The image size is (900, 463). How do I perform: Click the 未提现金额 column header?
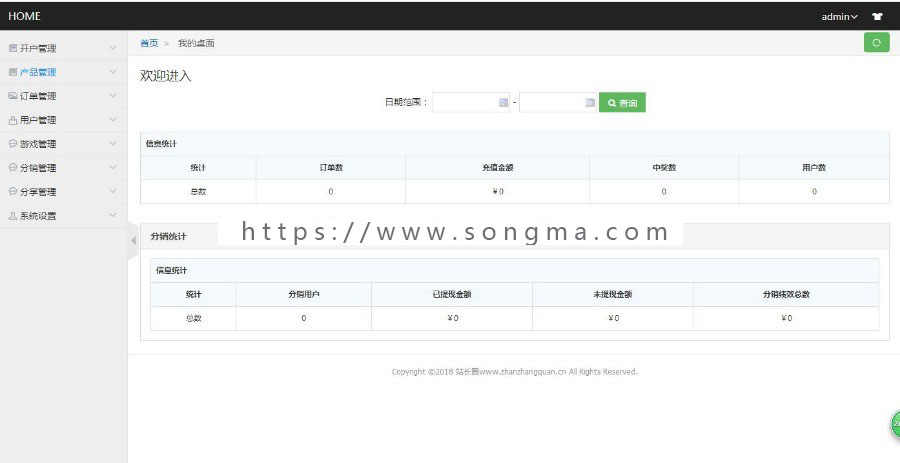coord(613,294)
